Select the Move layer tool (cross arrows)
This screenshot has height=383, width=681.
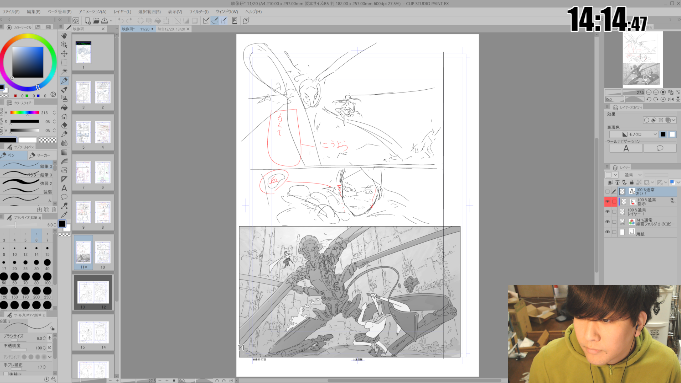coord(64,53)
